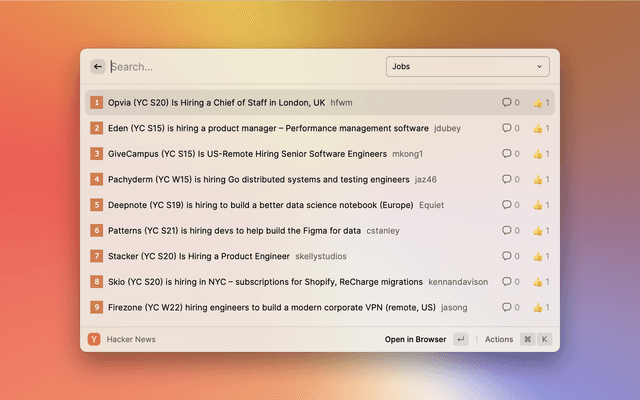Click the back arrow button
Screen dimensions: 640x400
click(98, 67)
